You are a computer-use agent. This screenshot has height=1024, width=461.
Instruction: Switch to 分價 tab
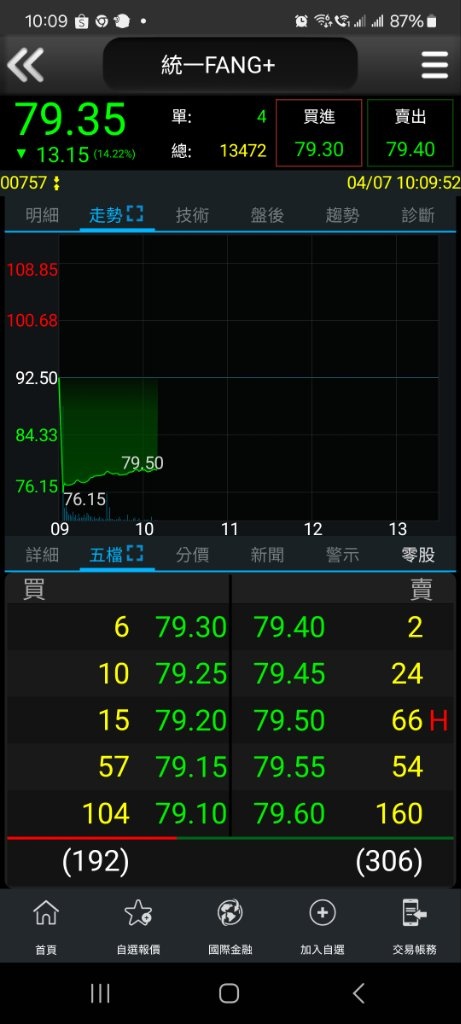click(192, 555)
